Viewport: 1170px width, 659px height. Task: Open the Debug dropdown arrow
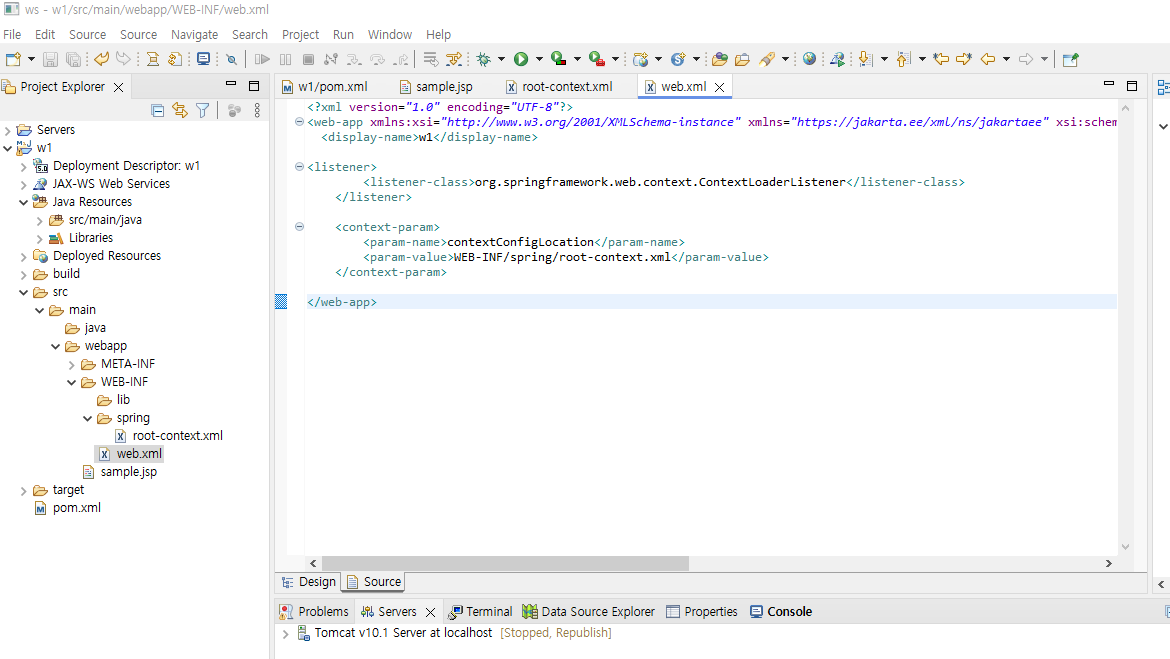pyautogui.click(x=501, y=60)
